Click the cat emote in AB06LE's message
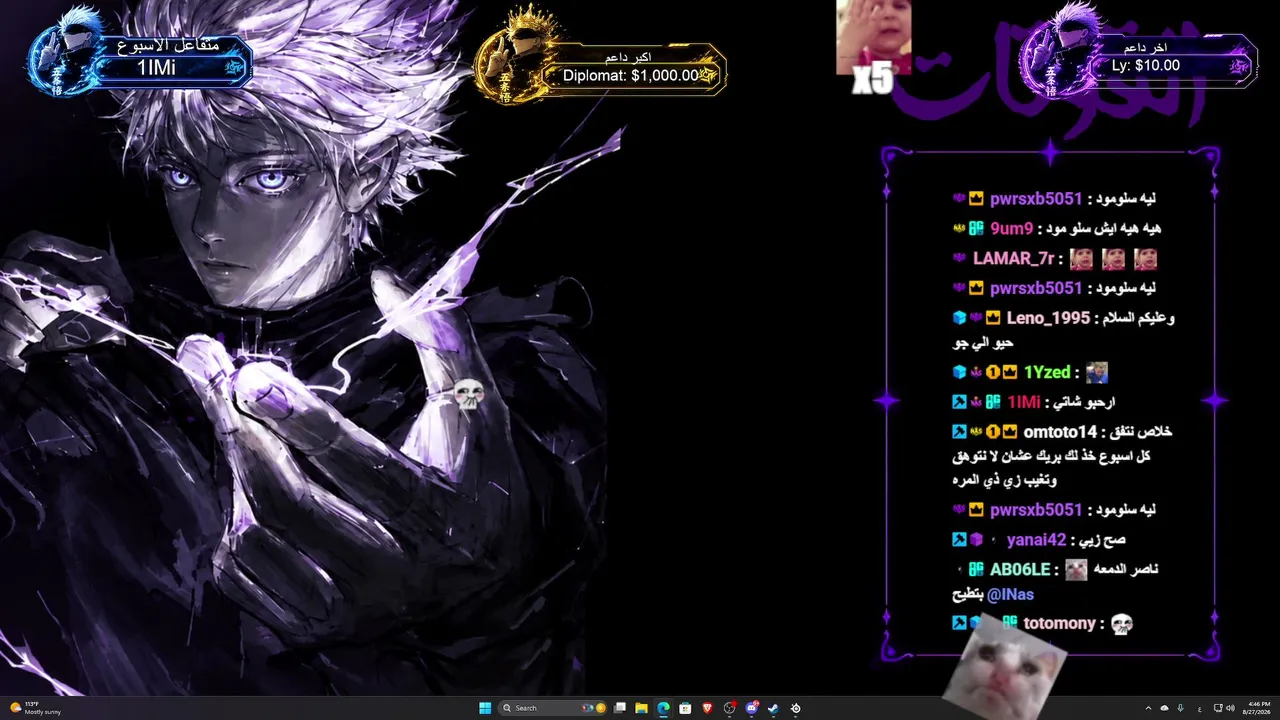This screenshot has width=1280, height=720. pos(1076,570)
